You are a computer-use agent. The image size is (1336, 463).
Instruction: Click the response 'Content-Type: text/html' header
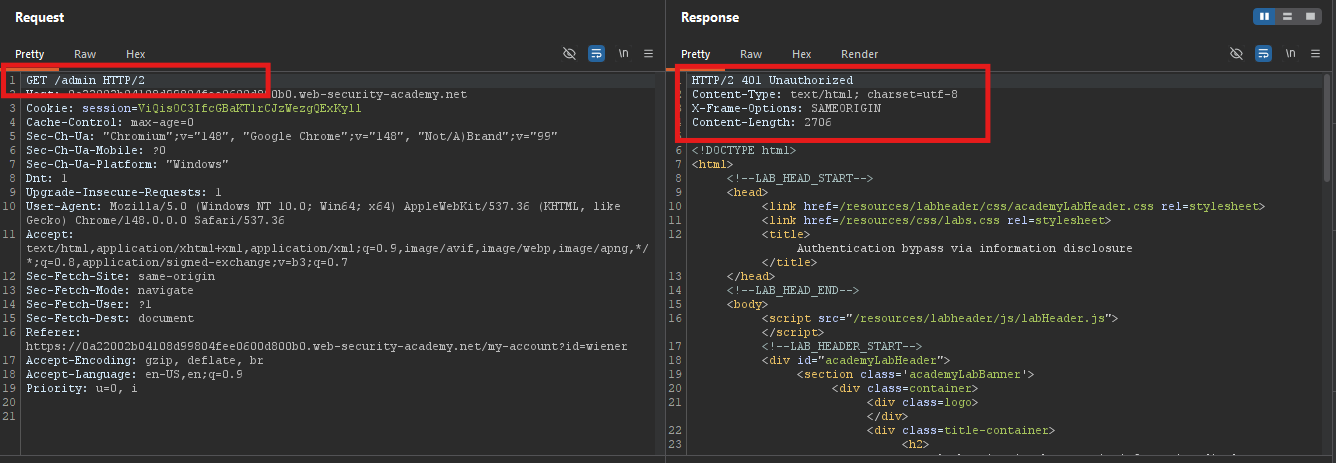point(824,94)
